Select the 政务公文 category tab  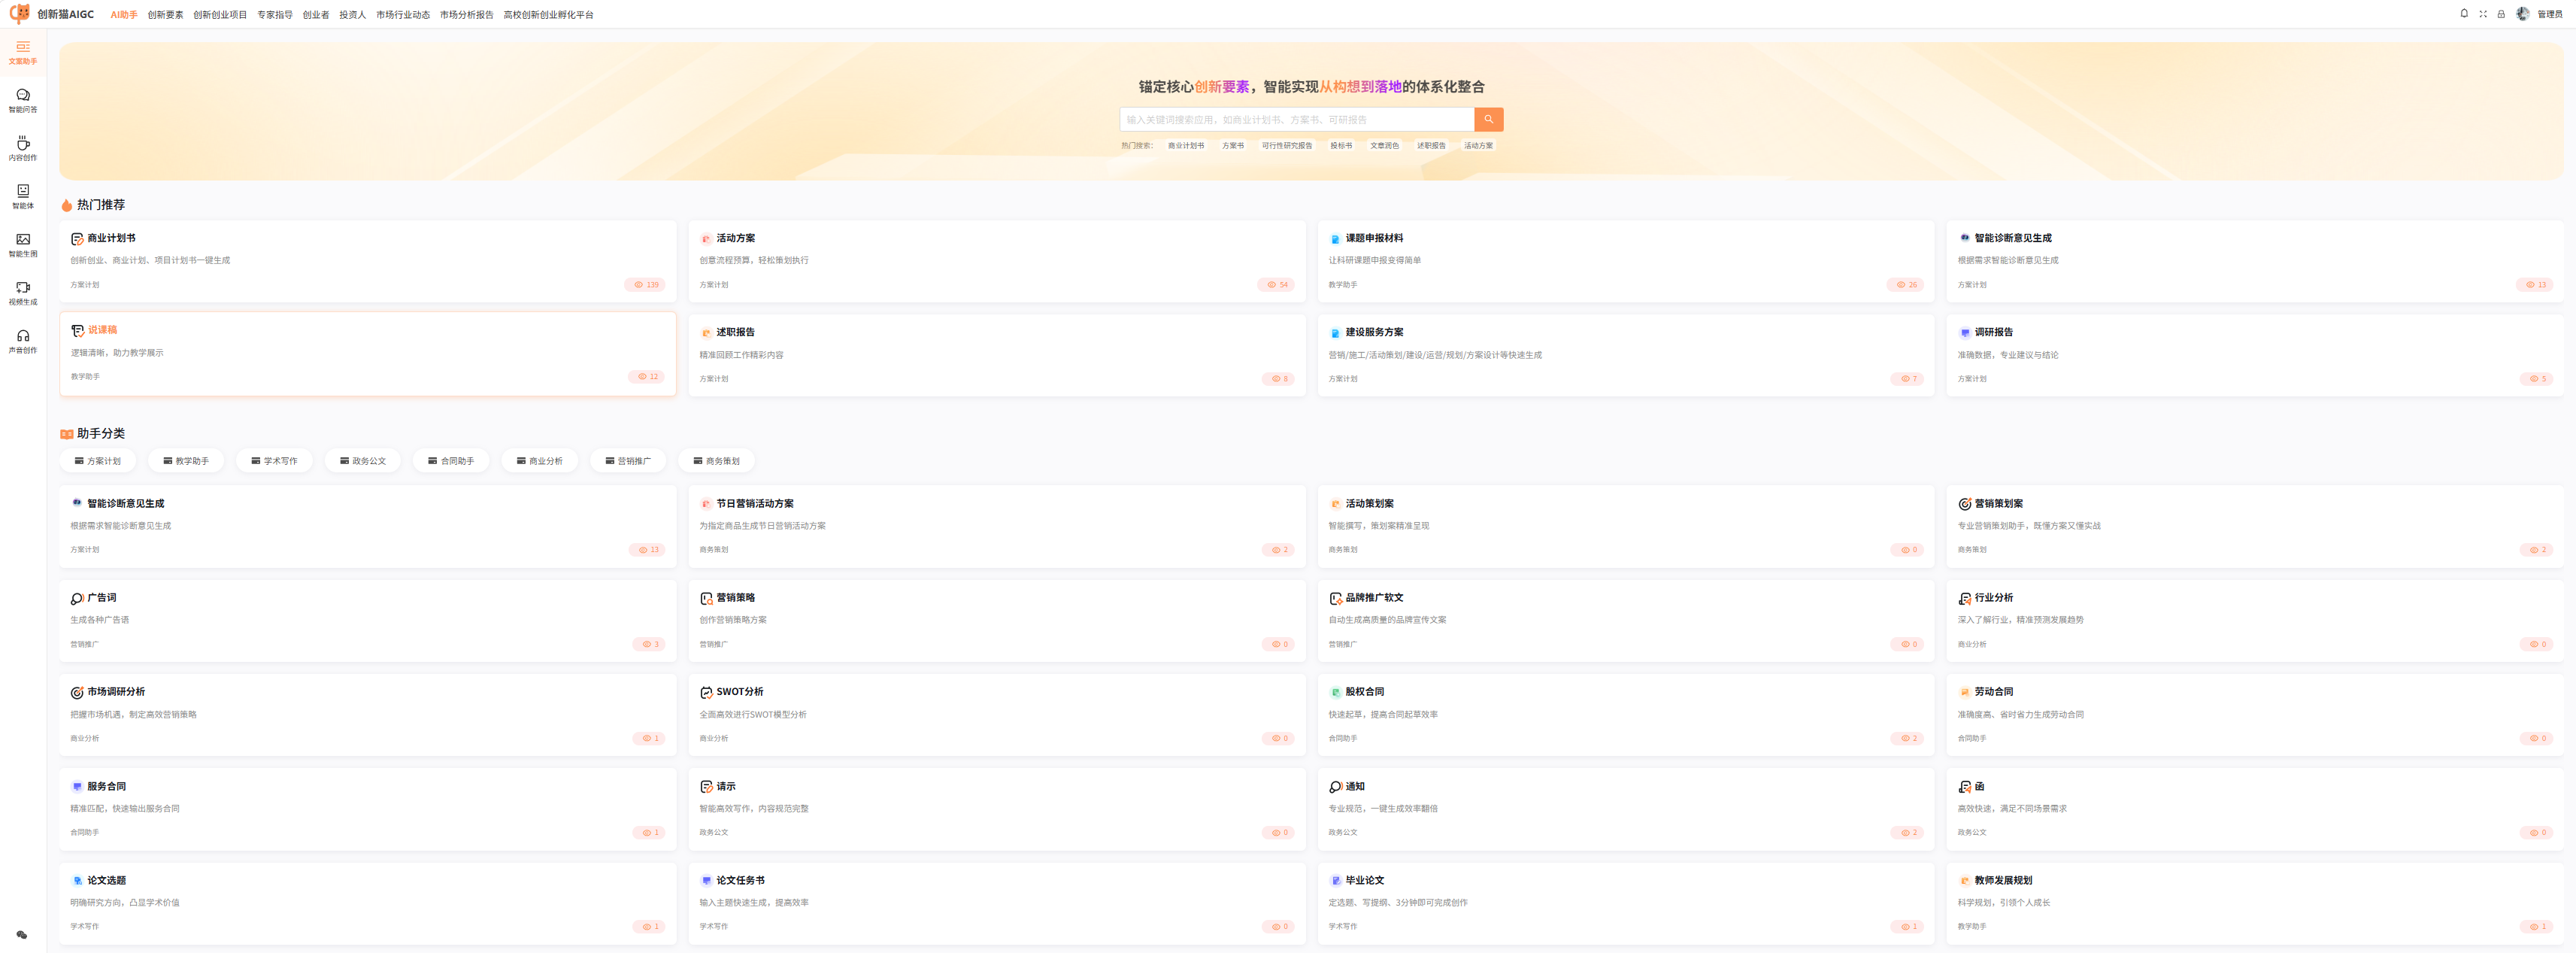[362, 461]
